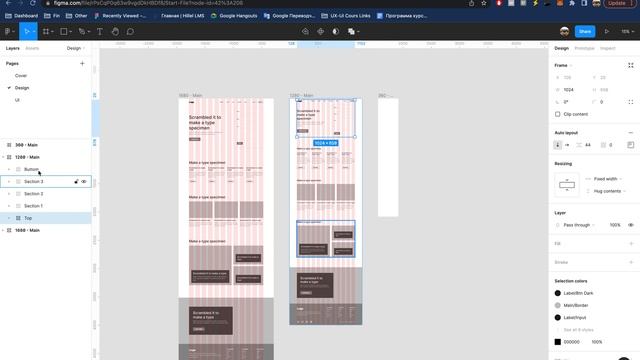The image size is (640, 360).
Task: Select the Design page in Pages list
Action: (22, 88)
